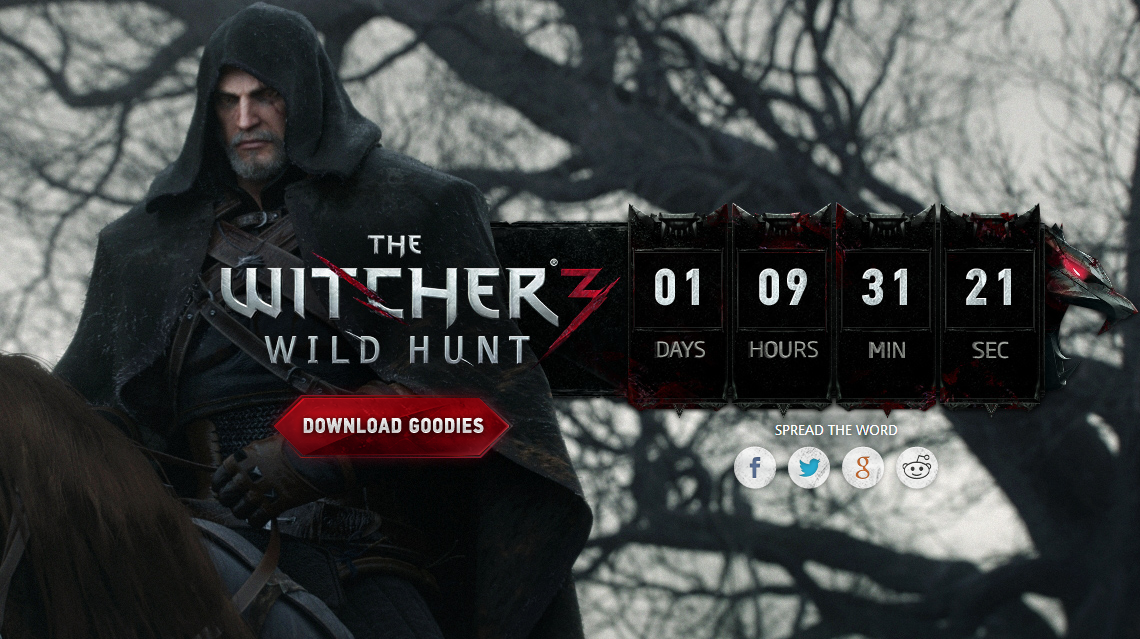Image resolution: width=1140 pixels, height=639 pixels.
Task: Click the MIN label under the counter
Action: click(x=887, y=350)
